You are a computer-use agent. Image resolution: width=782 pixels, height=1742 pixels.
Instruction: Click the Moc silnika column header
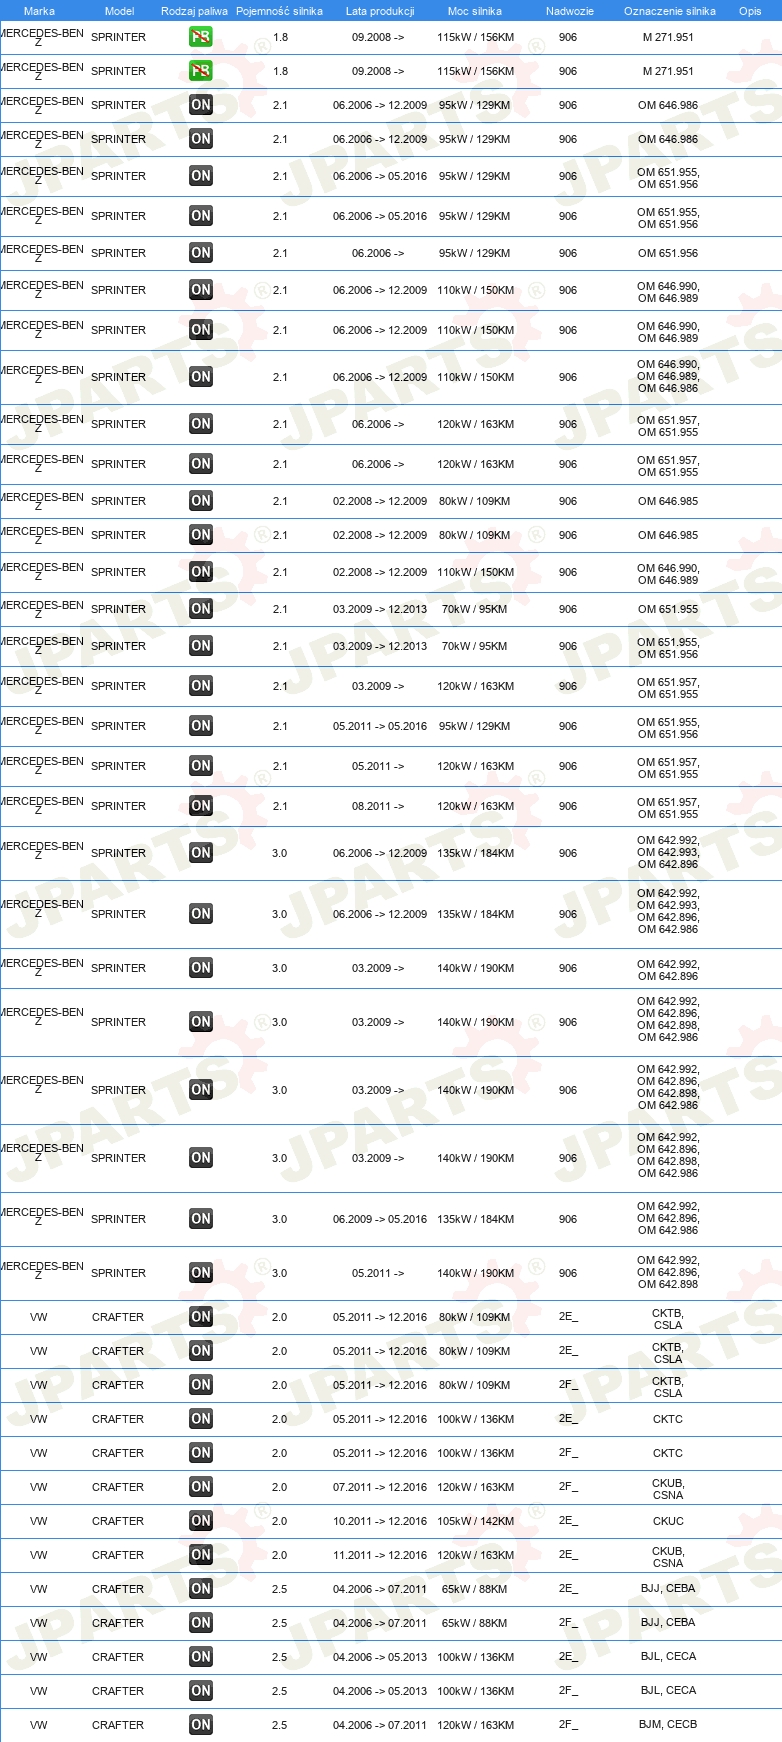coord(475,11)
